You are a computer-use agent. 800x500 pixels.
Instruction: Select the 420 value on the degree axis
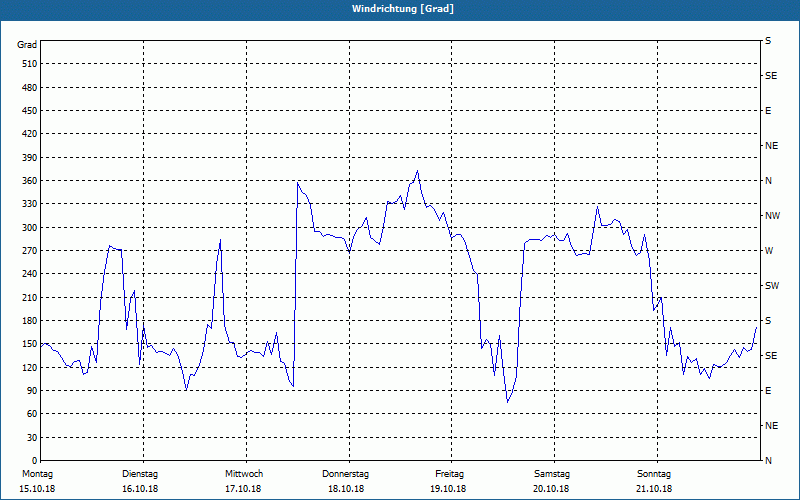(x=30, y=134)
